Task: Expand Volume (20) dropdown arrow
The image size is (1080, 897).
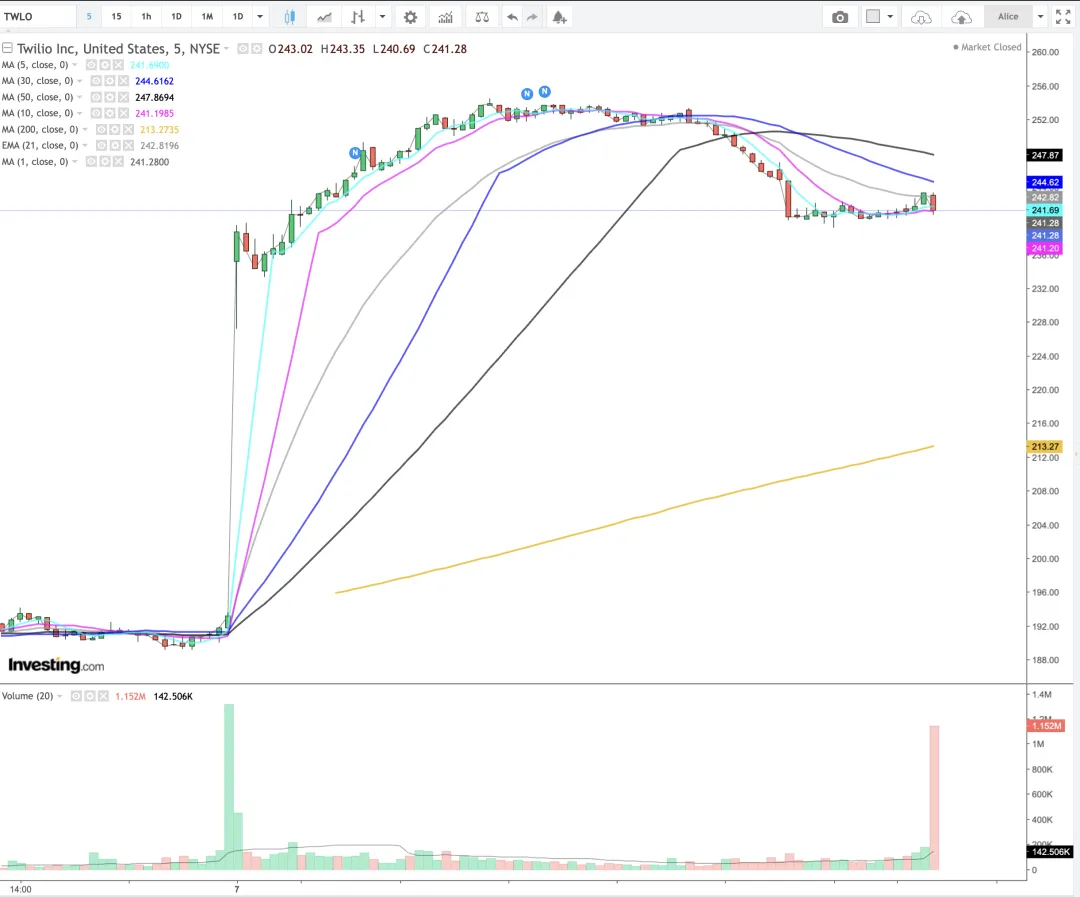Action: click(x=59, y=697)
